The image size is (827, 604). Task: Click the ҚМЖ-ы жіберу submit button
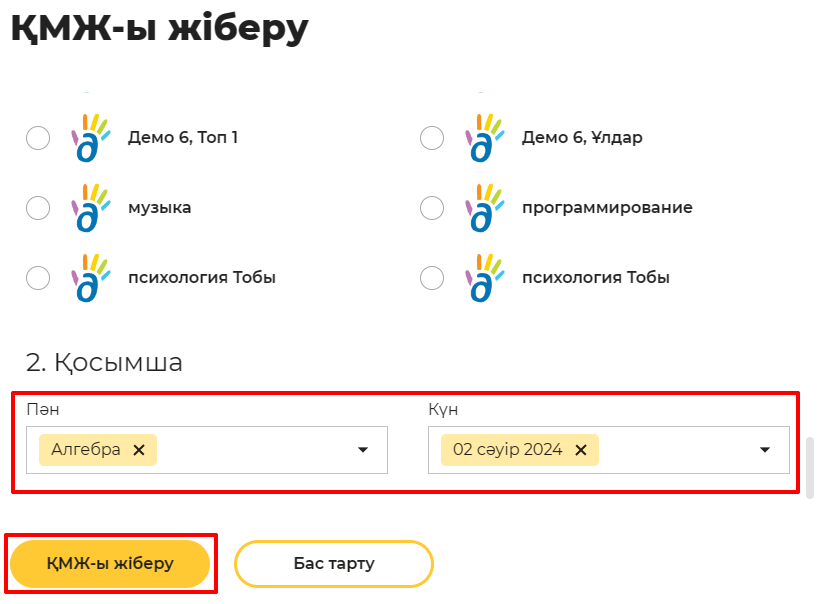(110, 564)
